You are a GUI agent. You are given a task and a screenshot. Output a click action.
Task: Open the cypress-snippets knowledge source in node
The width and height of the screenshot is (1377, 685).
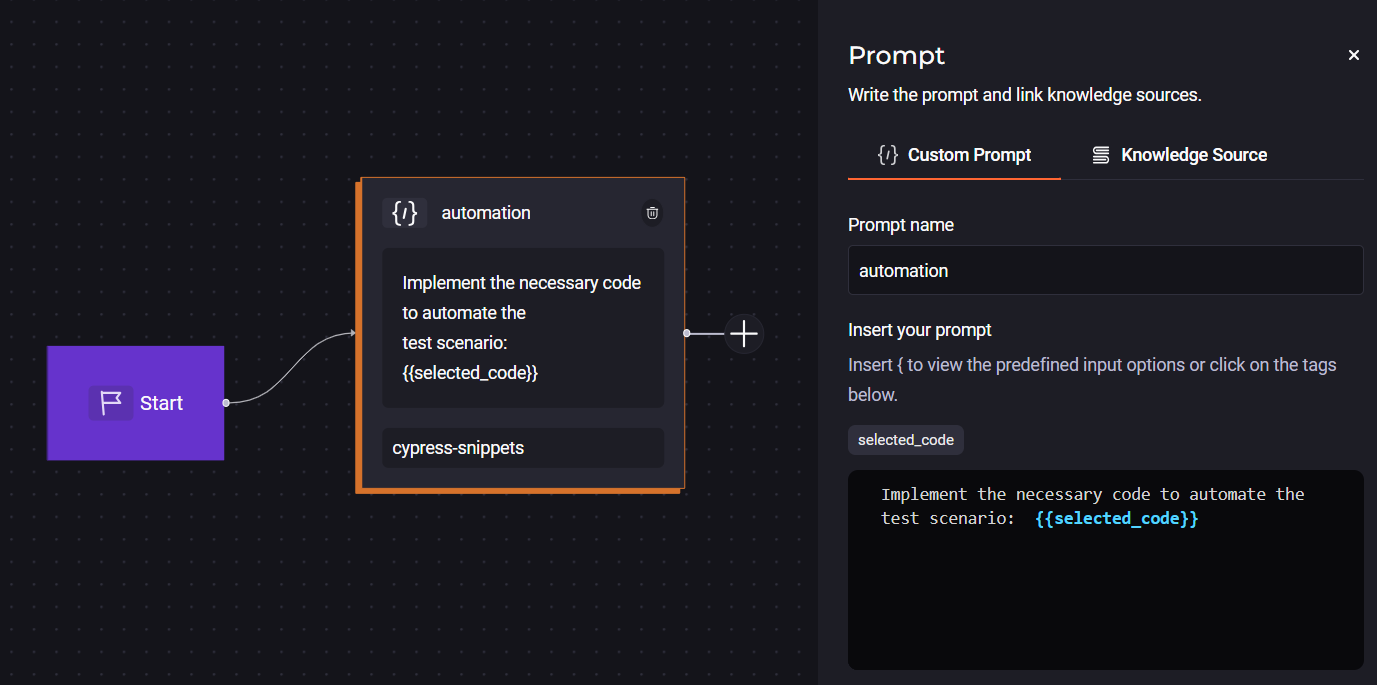pos(523,448)
